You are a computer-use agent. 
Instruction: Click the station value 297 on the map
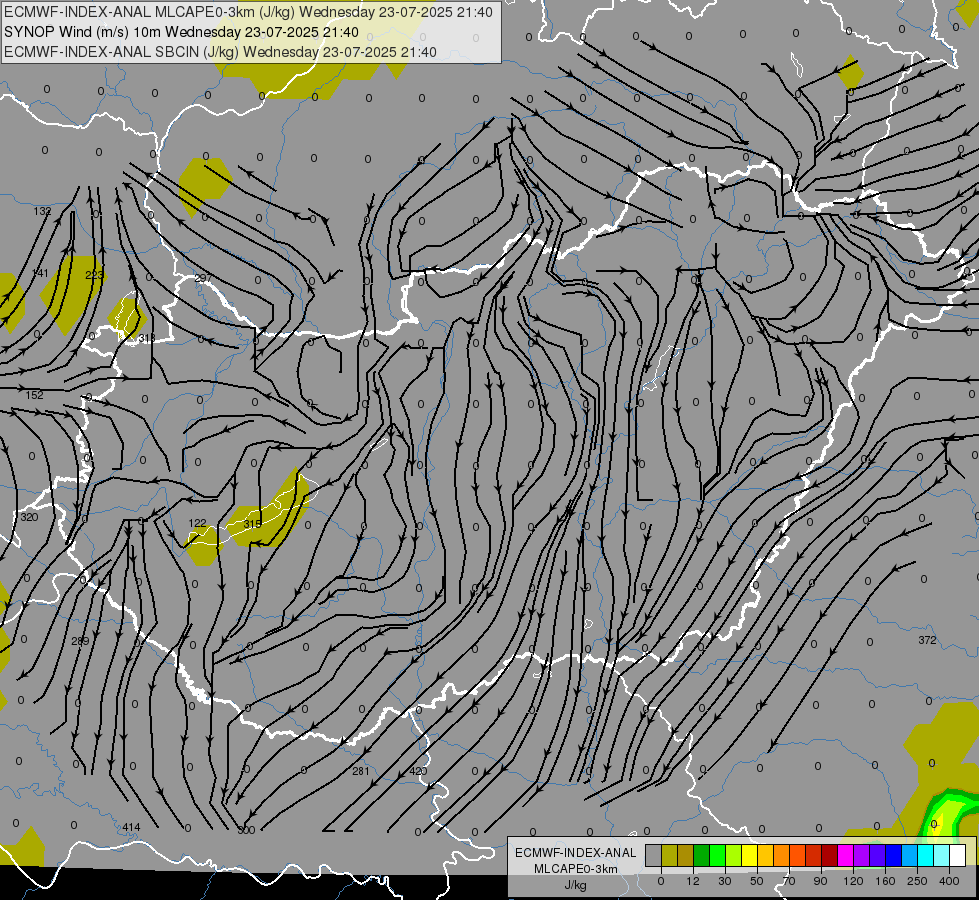(203, 278)
